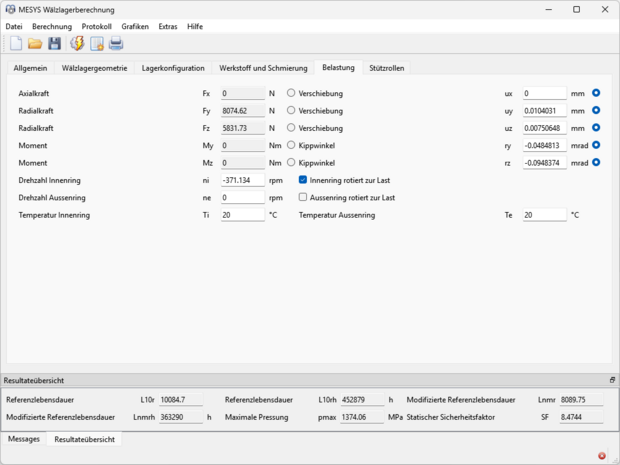Open the Grafiken menu
This screenshot has height=465, width=620.
tap(135, 26)
